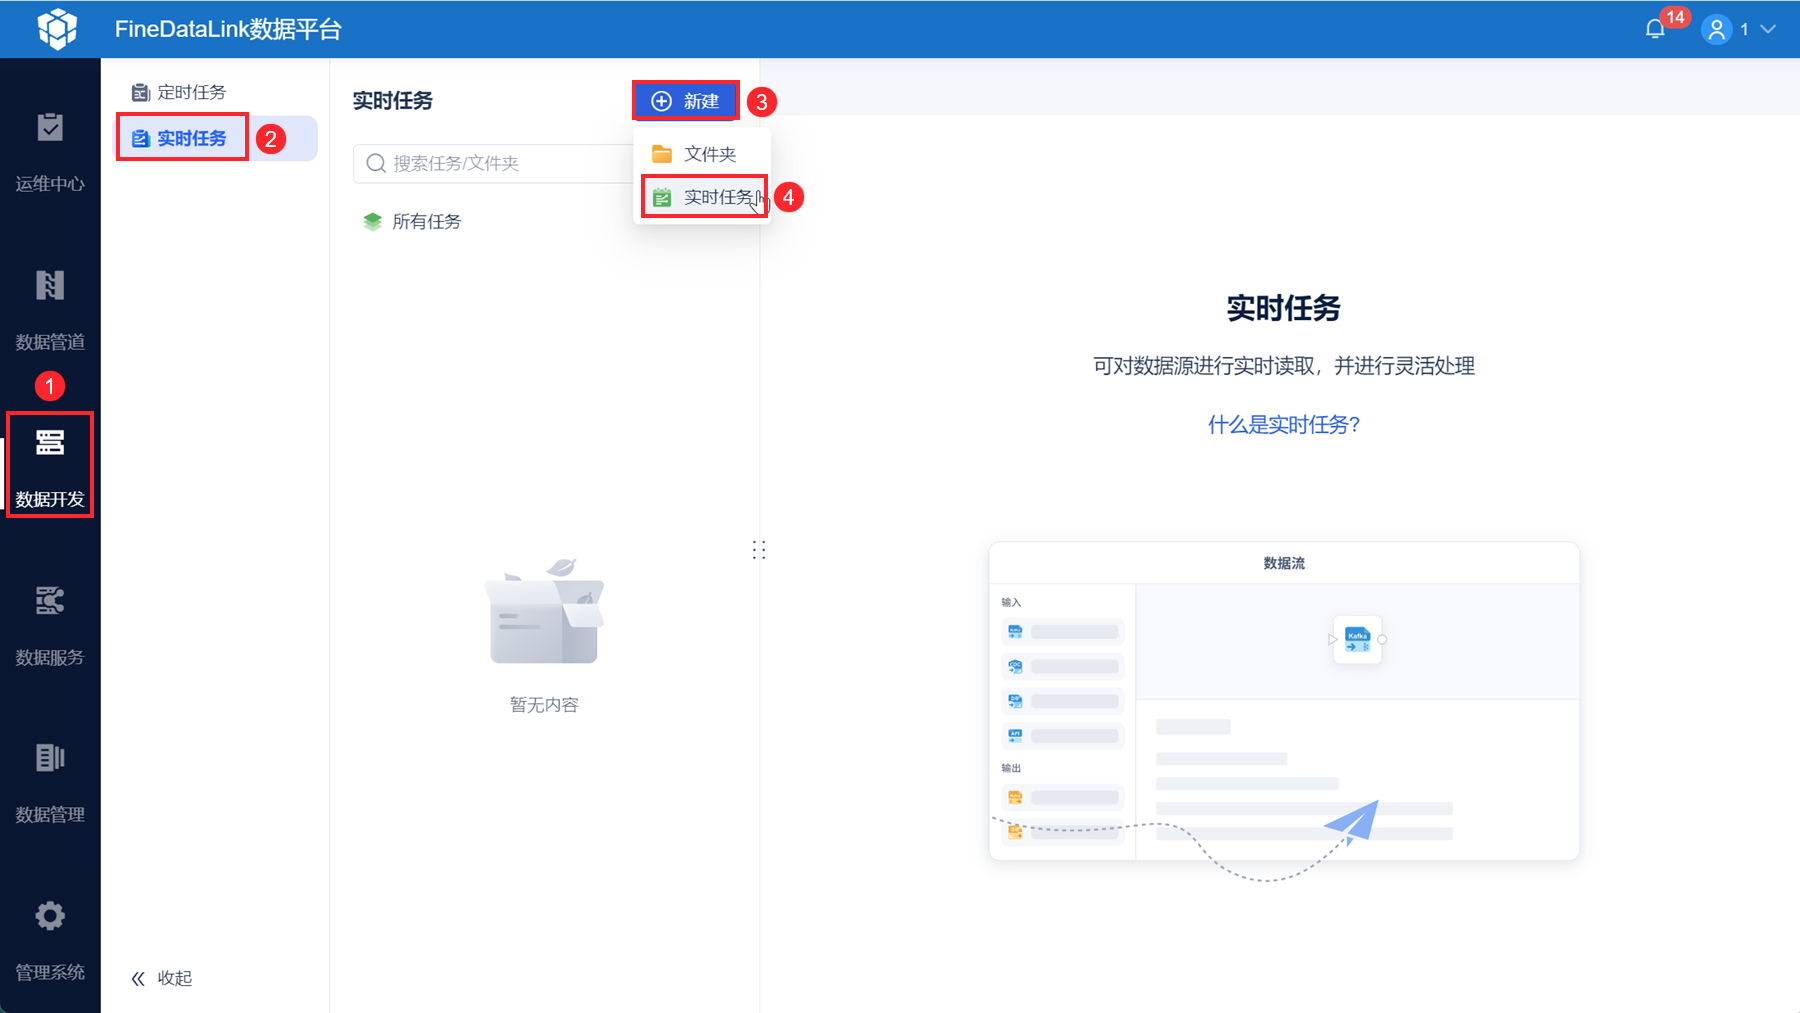
Task: Open 数据管理 in the sidebar
Action: point(50,782)
